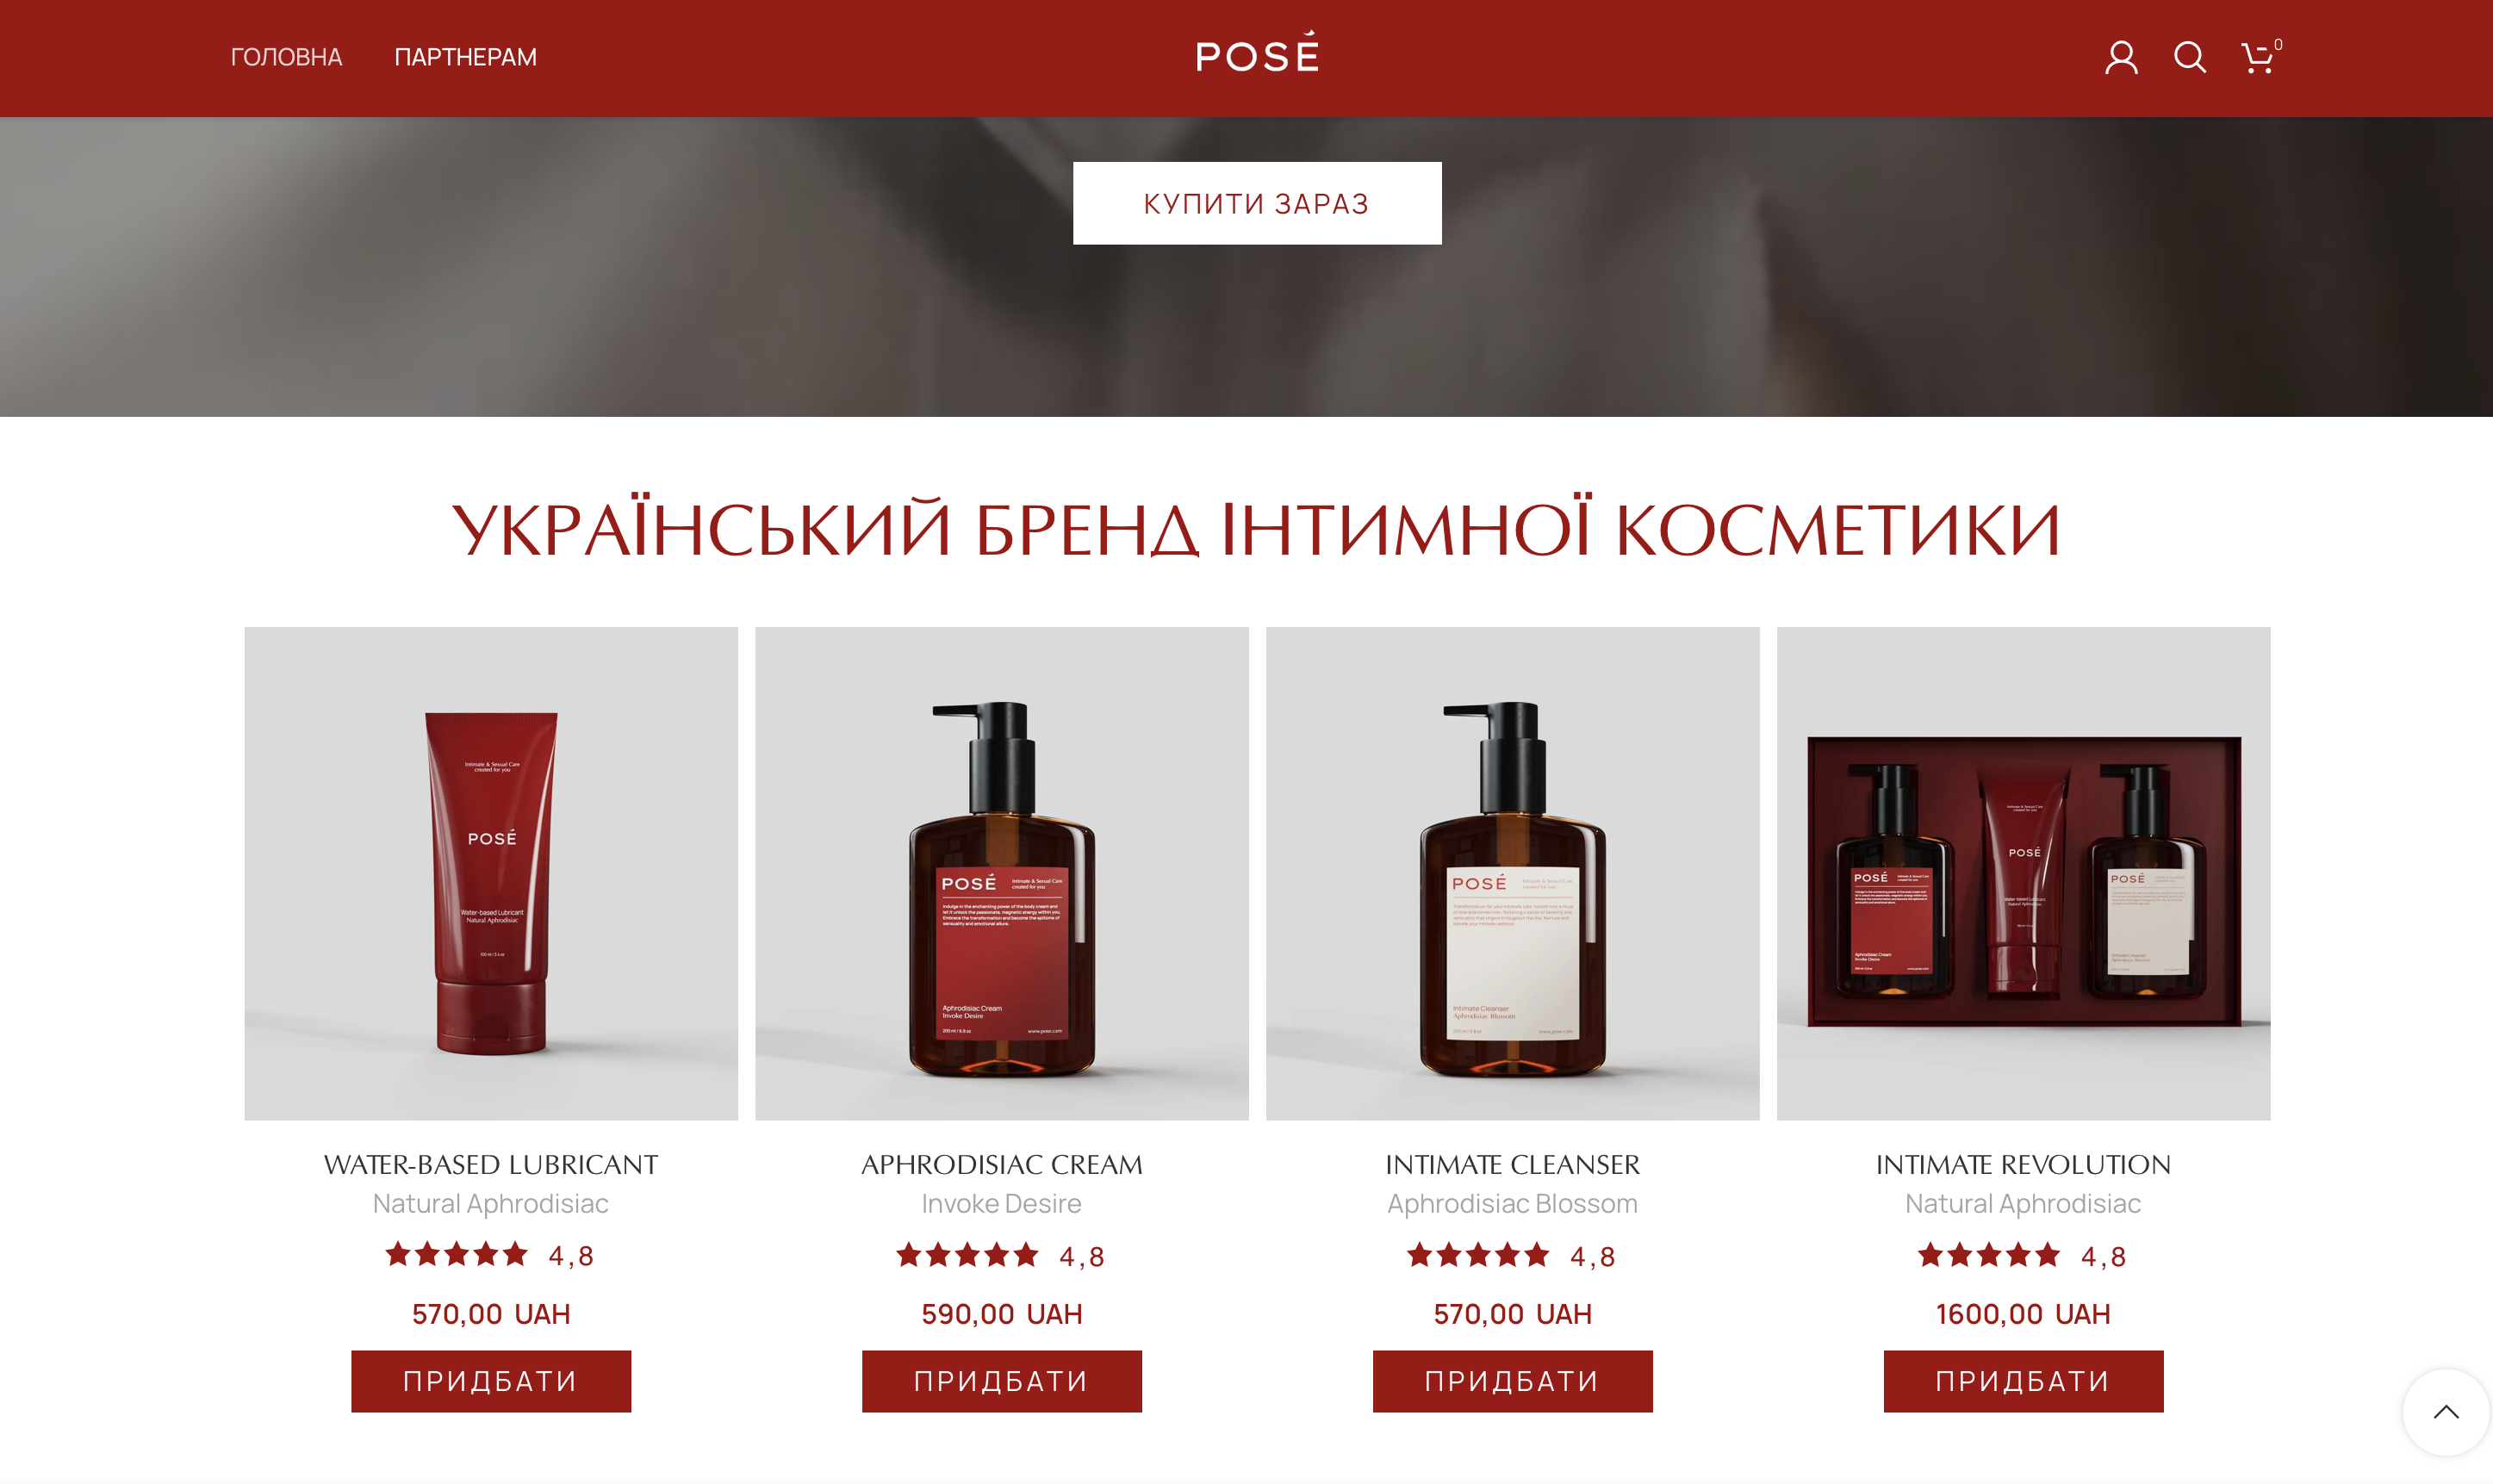The width and height of the screenshot is (2493, 1484).
Task: Buy Aphrodisiac Cream via ПРИДБАТИ button
Action: point(1002,1381)
